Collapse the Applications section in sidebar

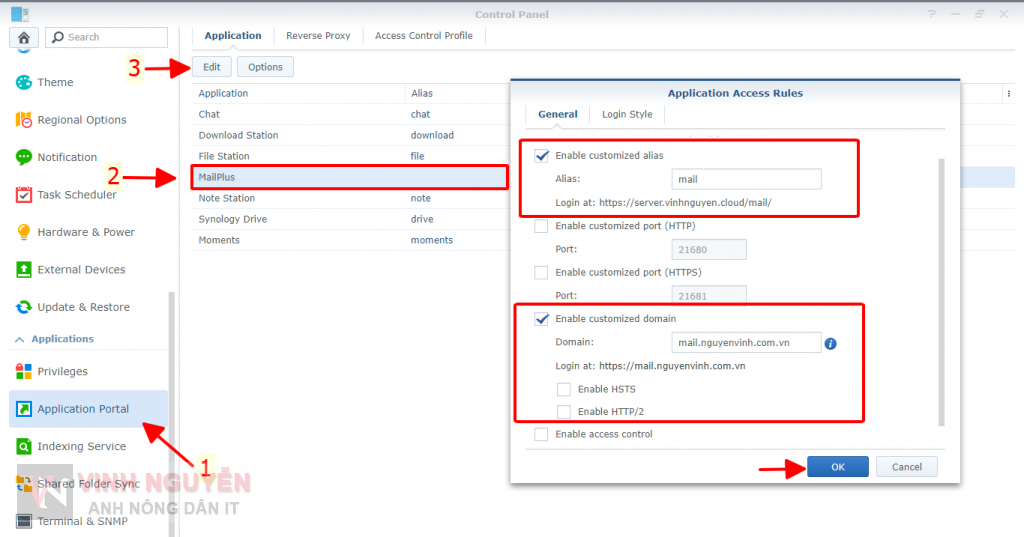pos(20,339)
